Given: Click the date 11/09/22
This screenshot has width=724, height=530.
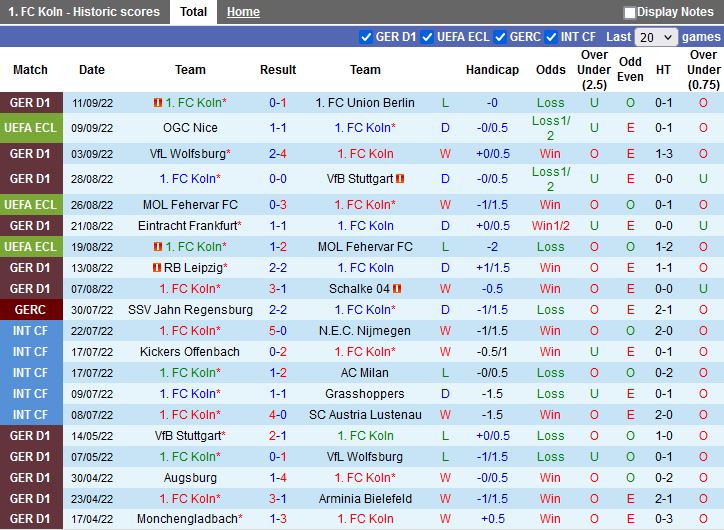Looking at the screenshot, I should 92,103.
